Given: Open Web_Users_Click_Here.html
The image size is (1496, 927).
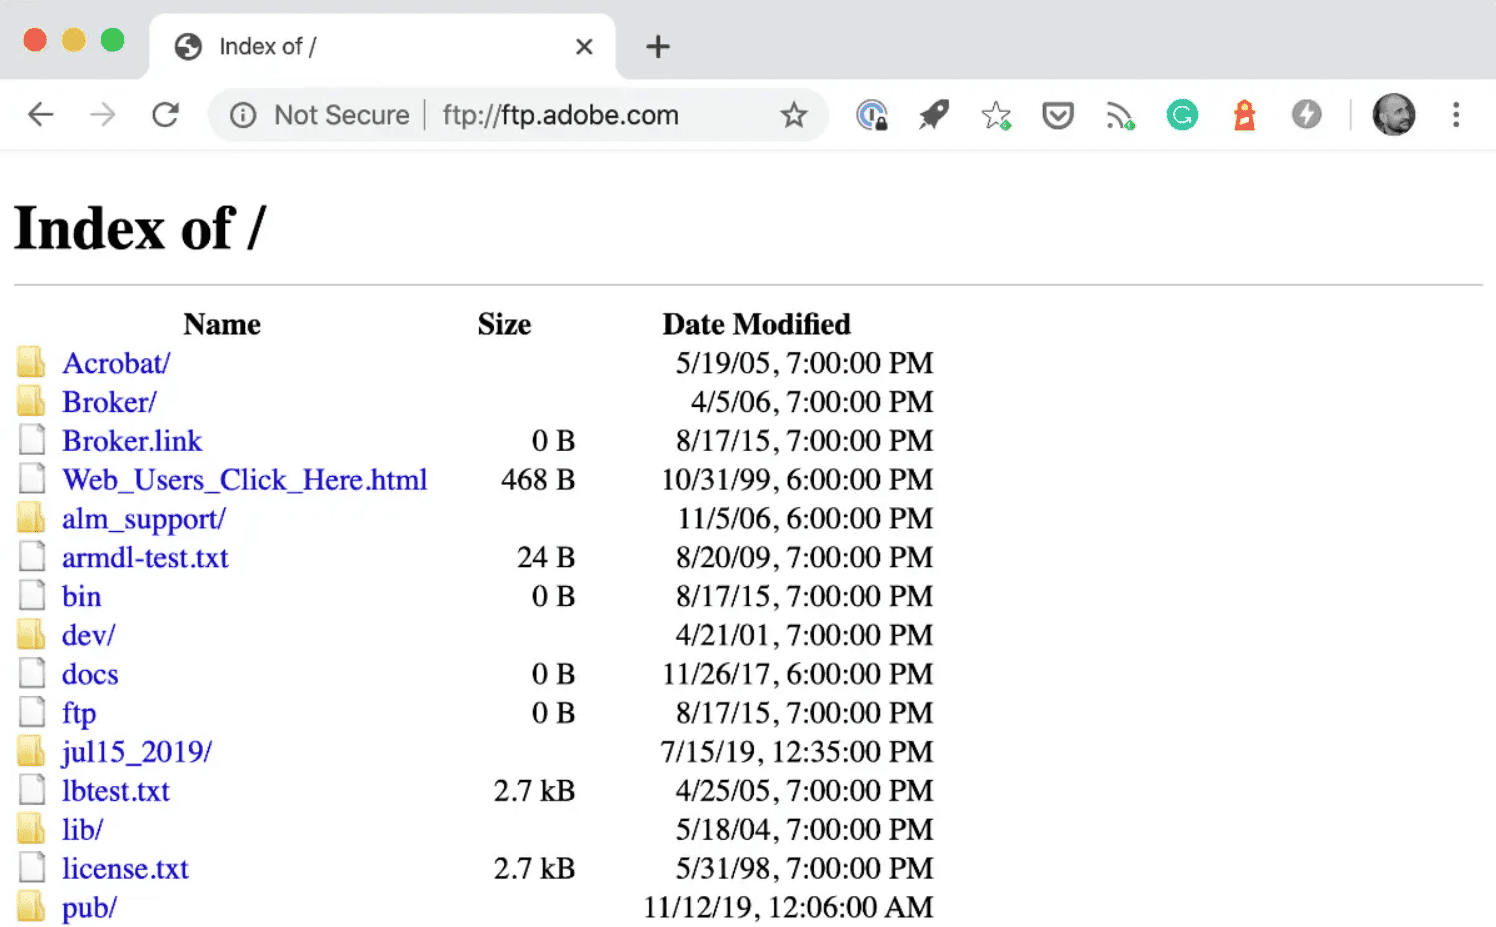Looking at the screenshot, I should [x=245, y=480].
